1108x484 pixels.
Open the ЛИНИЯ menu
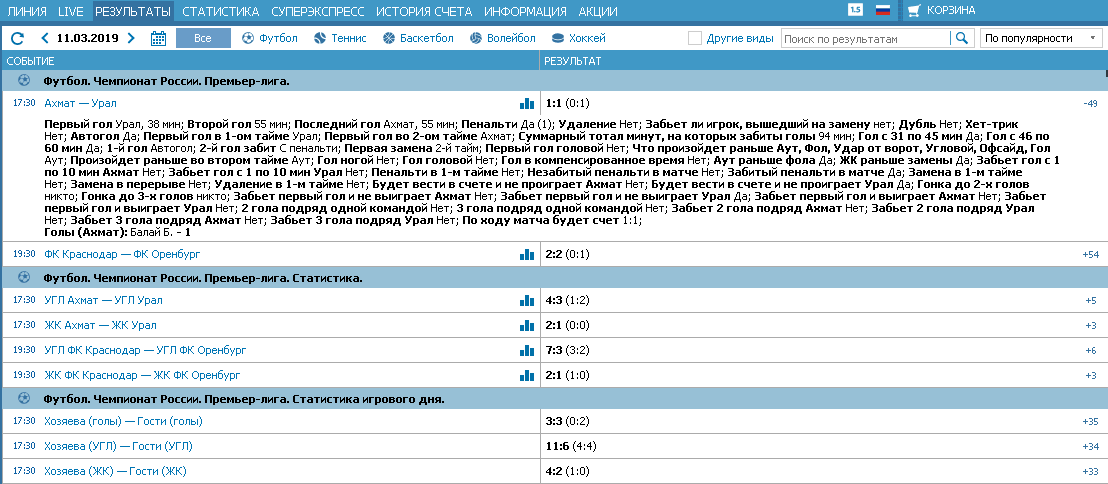27,11
